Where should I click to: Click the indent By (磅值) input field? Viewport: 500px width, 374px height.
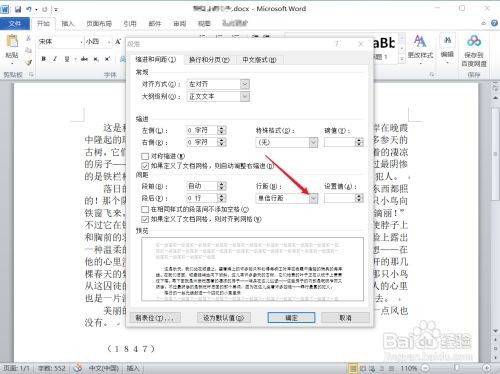[x=340, y=142]
